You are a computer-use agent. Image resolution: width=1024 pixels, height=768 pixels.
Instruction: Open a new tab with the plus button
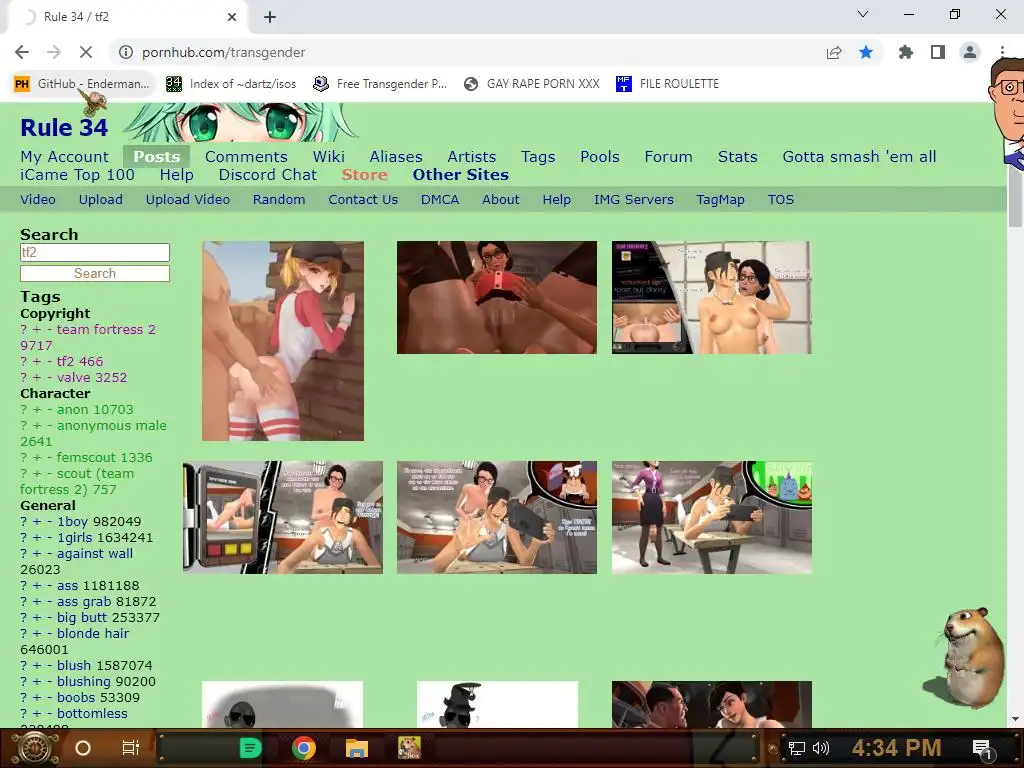[270, 17]
